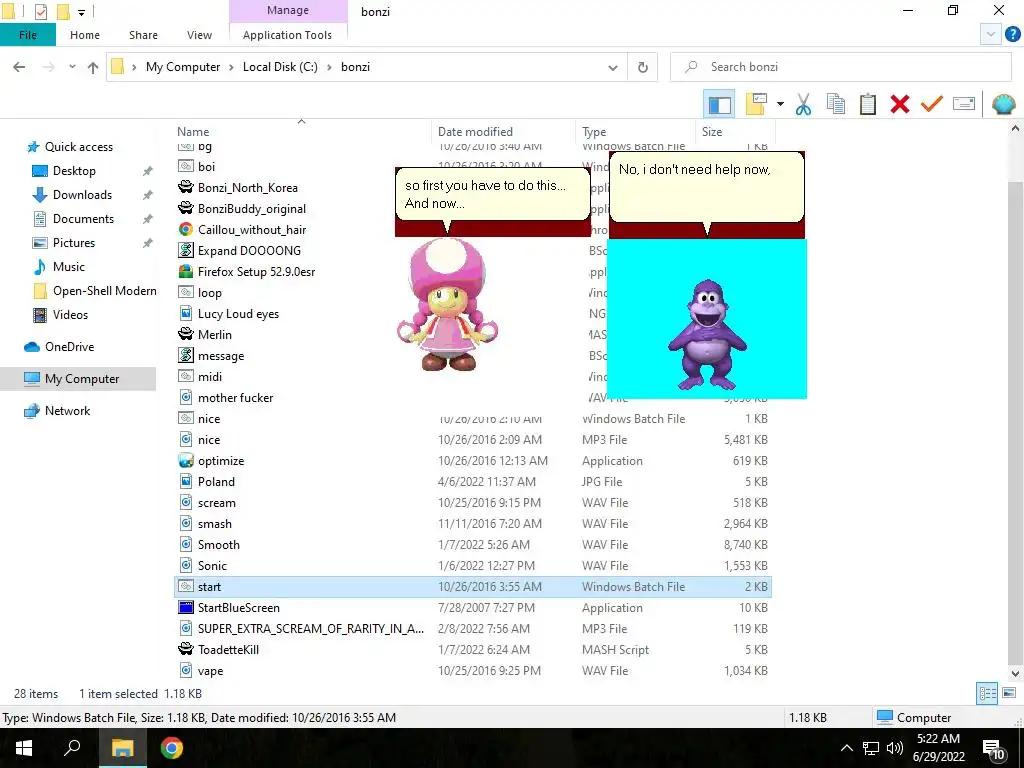Open the blue Help question icon
1024x768 pixels.
(1013, 35)
